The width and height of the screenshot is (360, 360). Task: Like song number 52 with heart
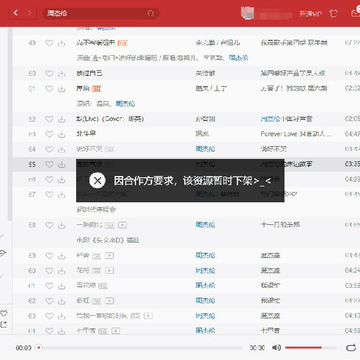(x=49, y=119)
